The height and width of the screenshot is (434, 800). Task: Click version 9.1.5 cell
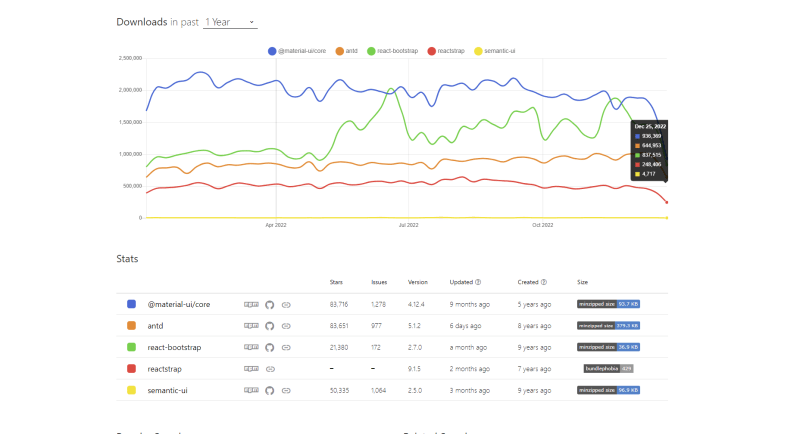(x=414, y=369)
